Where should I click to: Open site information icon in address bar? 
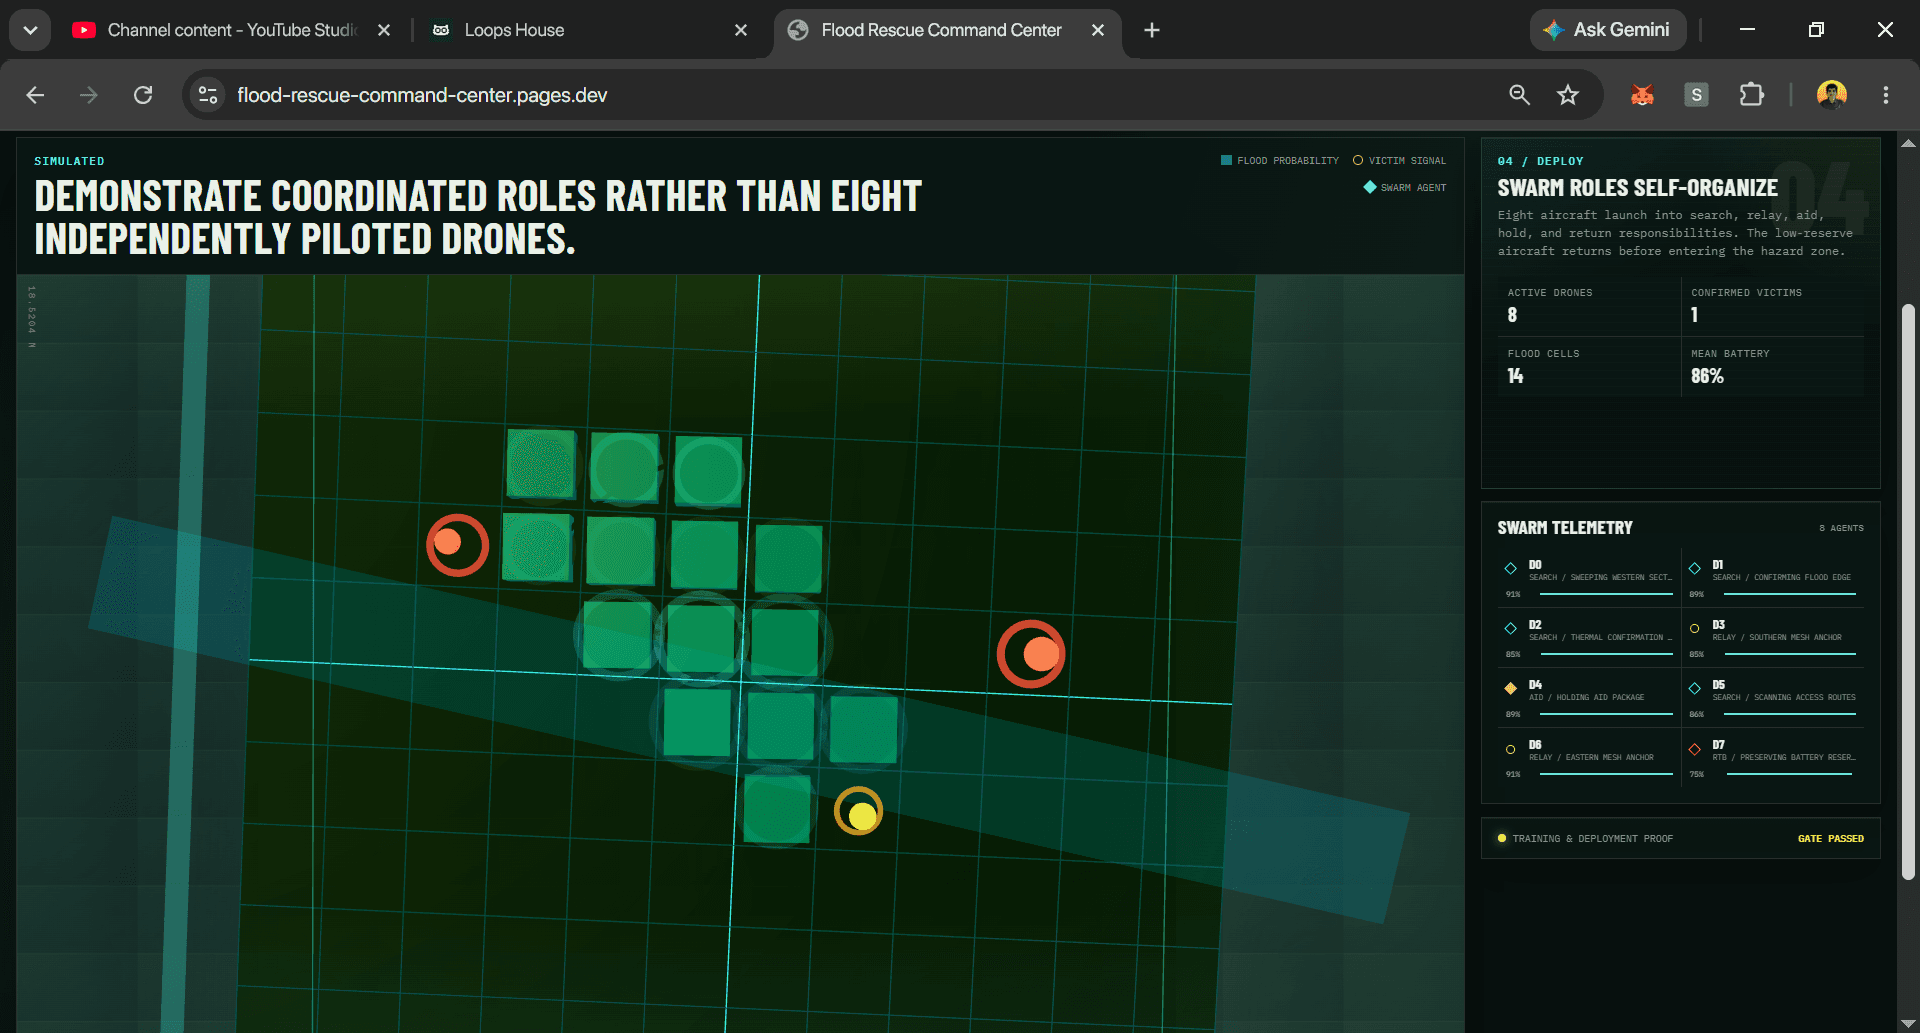[x=208, y=95]
